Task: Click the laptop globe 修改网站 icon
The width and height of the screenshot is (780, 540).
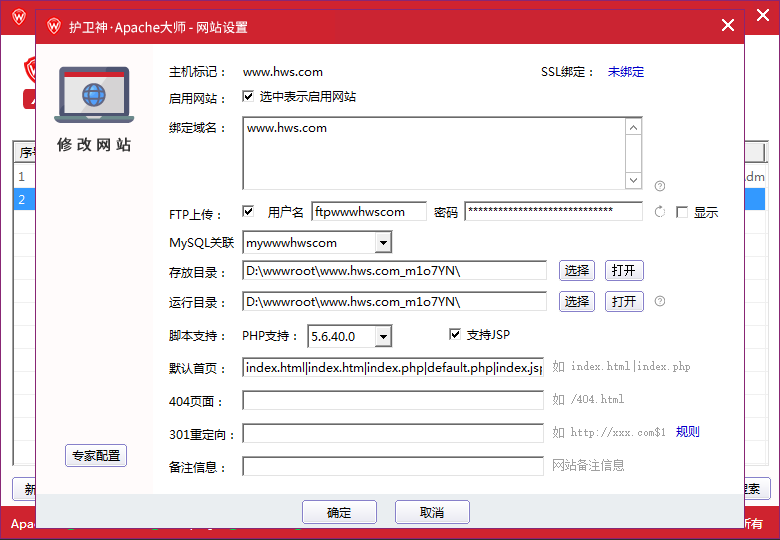Action: click(x=94, y=94)
